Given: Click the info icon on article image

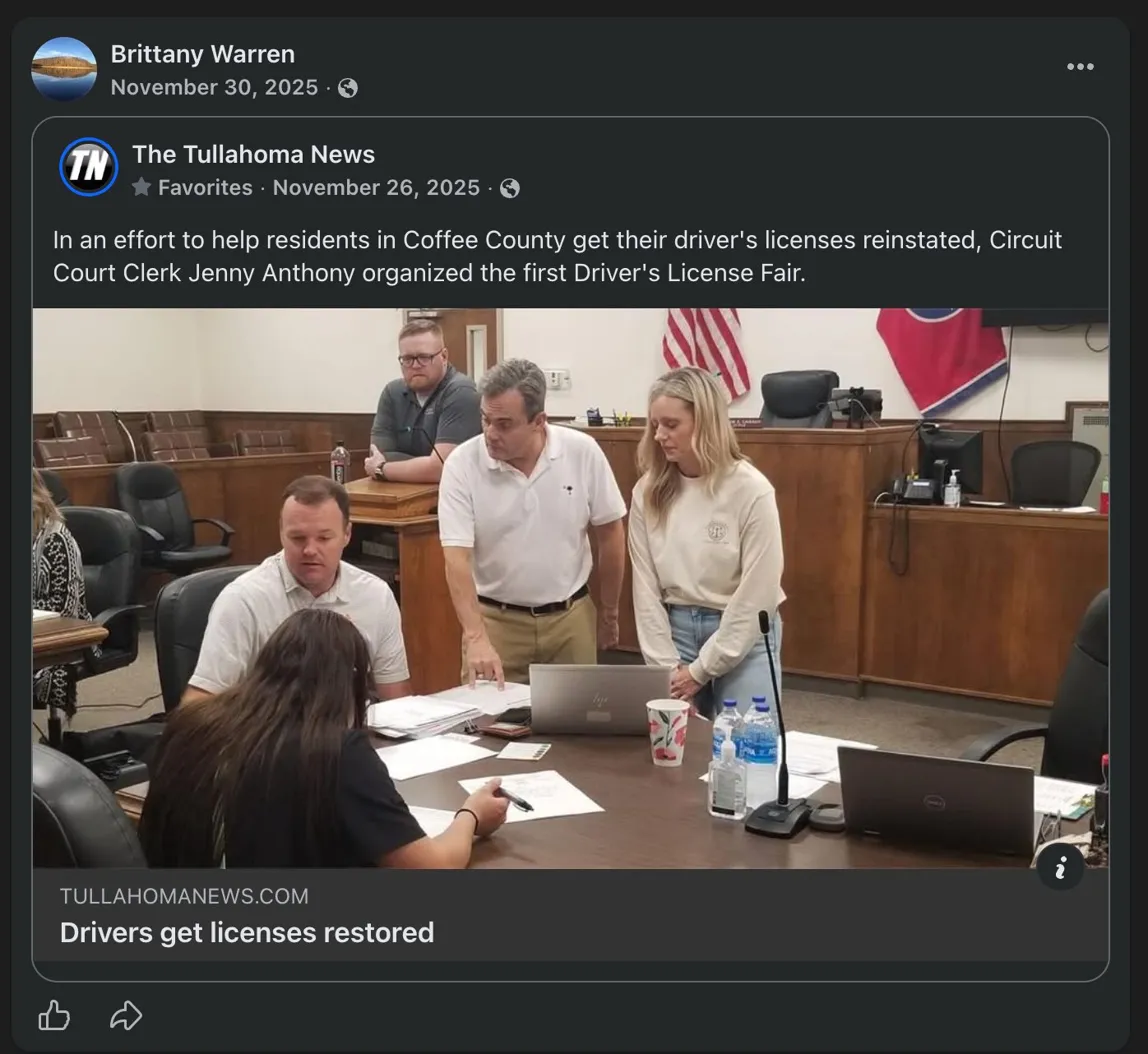Looking at the screenshot, I should [1060, 868].
